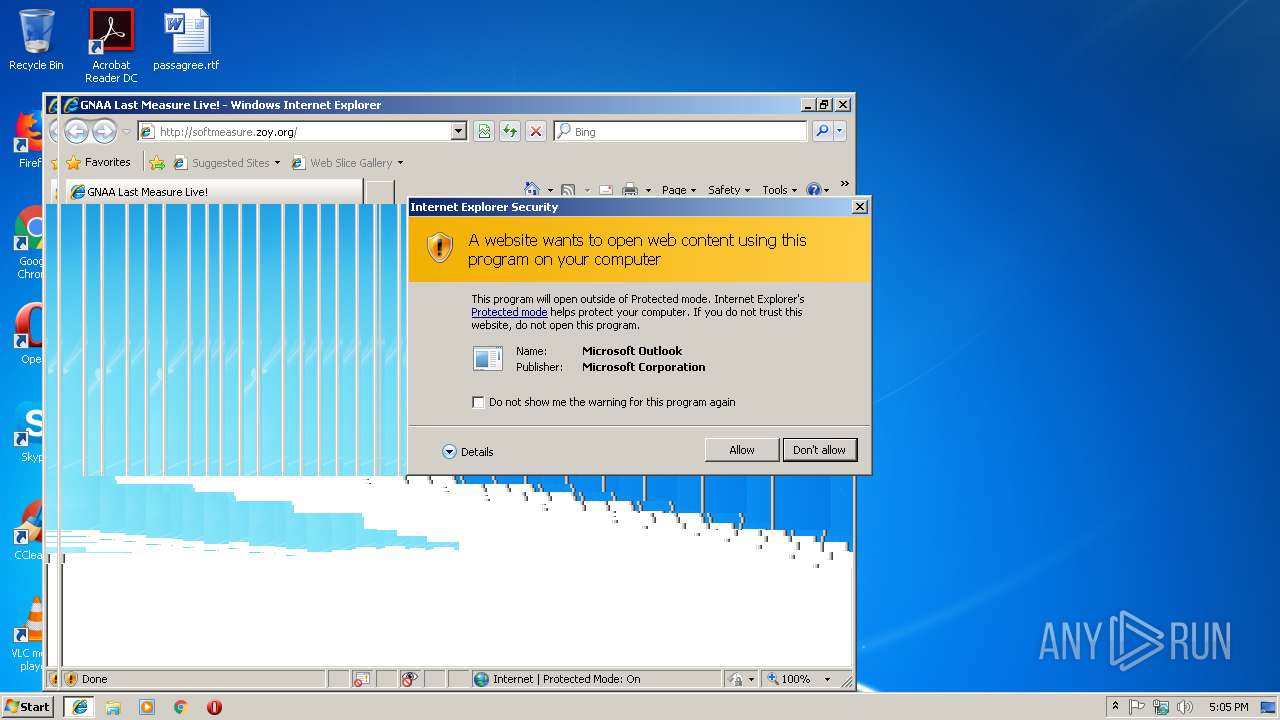Image resolution: width=1280 pixels, height=720 pixels.
Task: Click the IE Forward navigation button
Action: [104, 131]
